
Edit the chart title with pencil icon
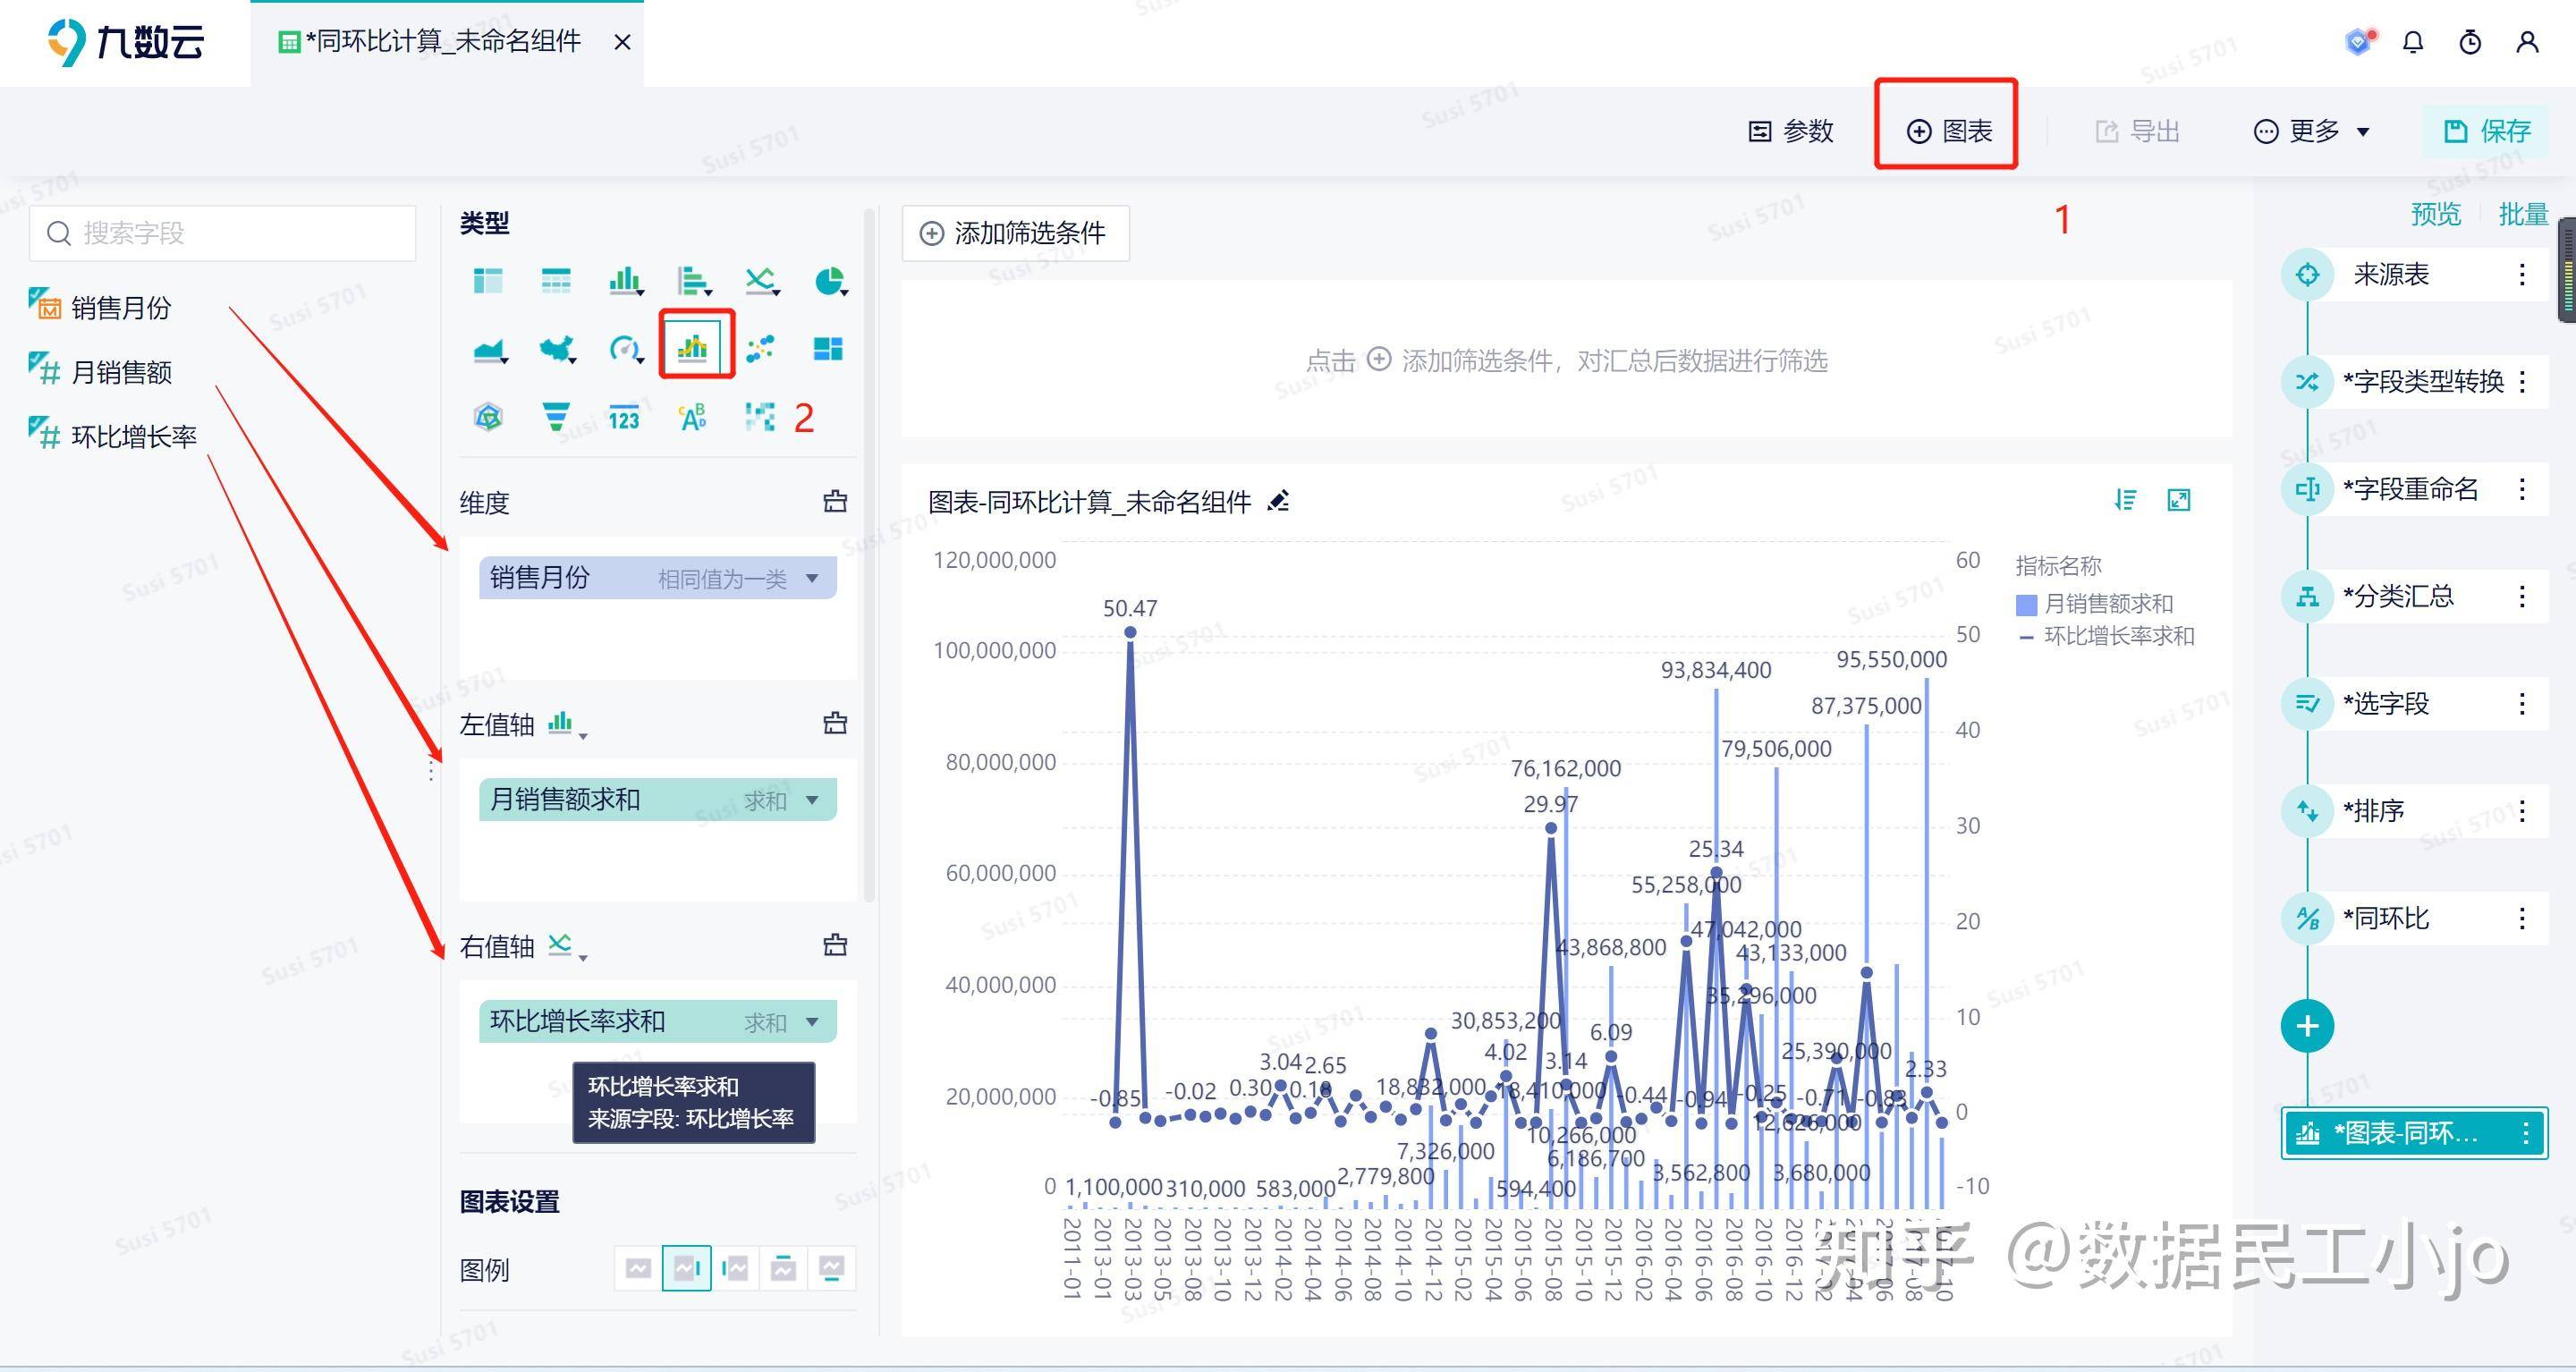[x=1278, y=501]
